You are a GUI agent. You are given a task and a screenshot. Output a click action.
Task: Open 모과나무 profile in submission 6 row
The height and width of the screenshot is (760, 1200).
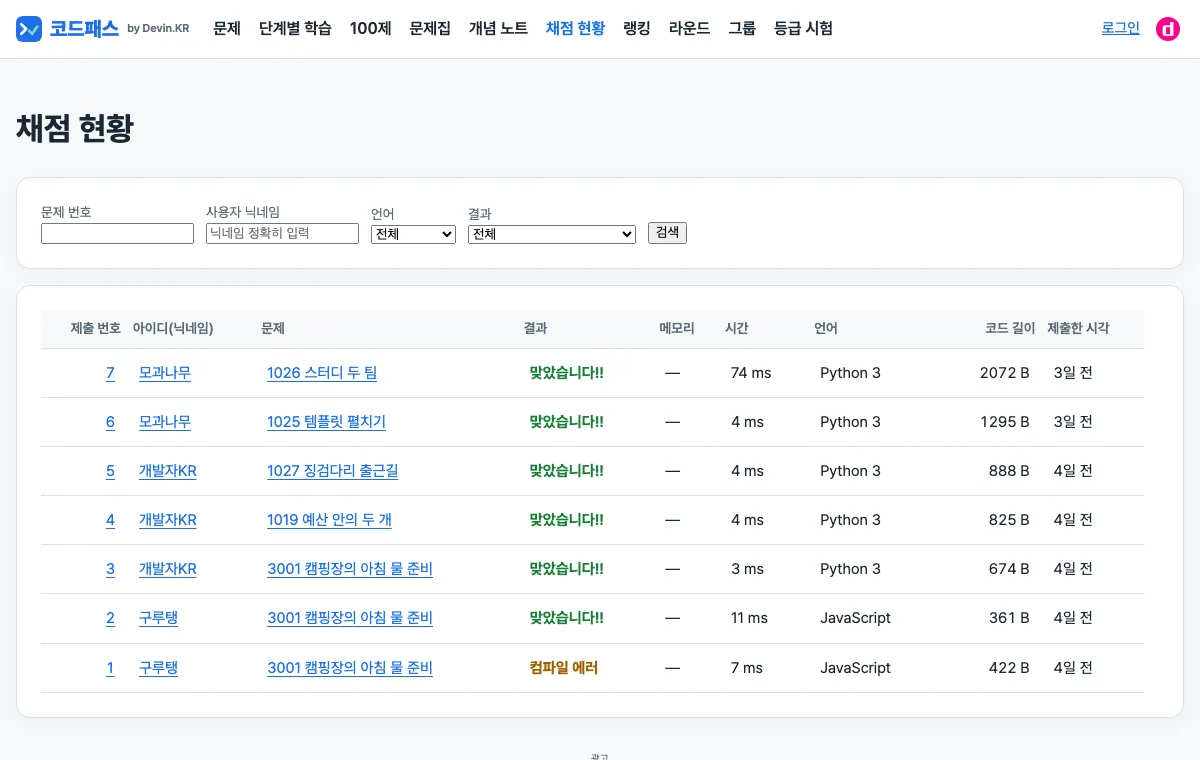click(x=165, y=422)
